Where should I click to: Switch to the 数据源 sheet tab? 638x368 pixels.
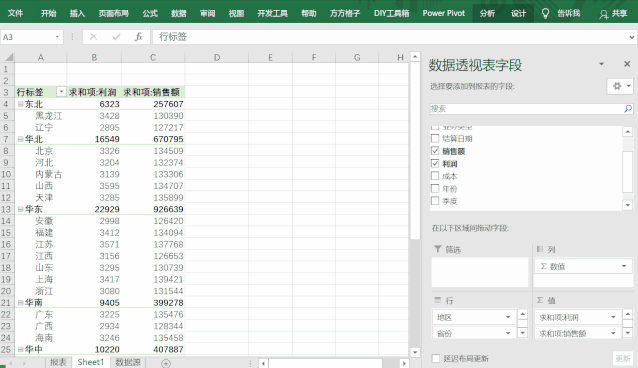(128, 362)
